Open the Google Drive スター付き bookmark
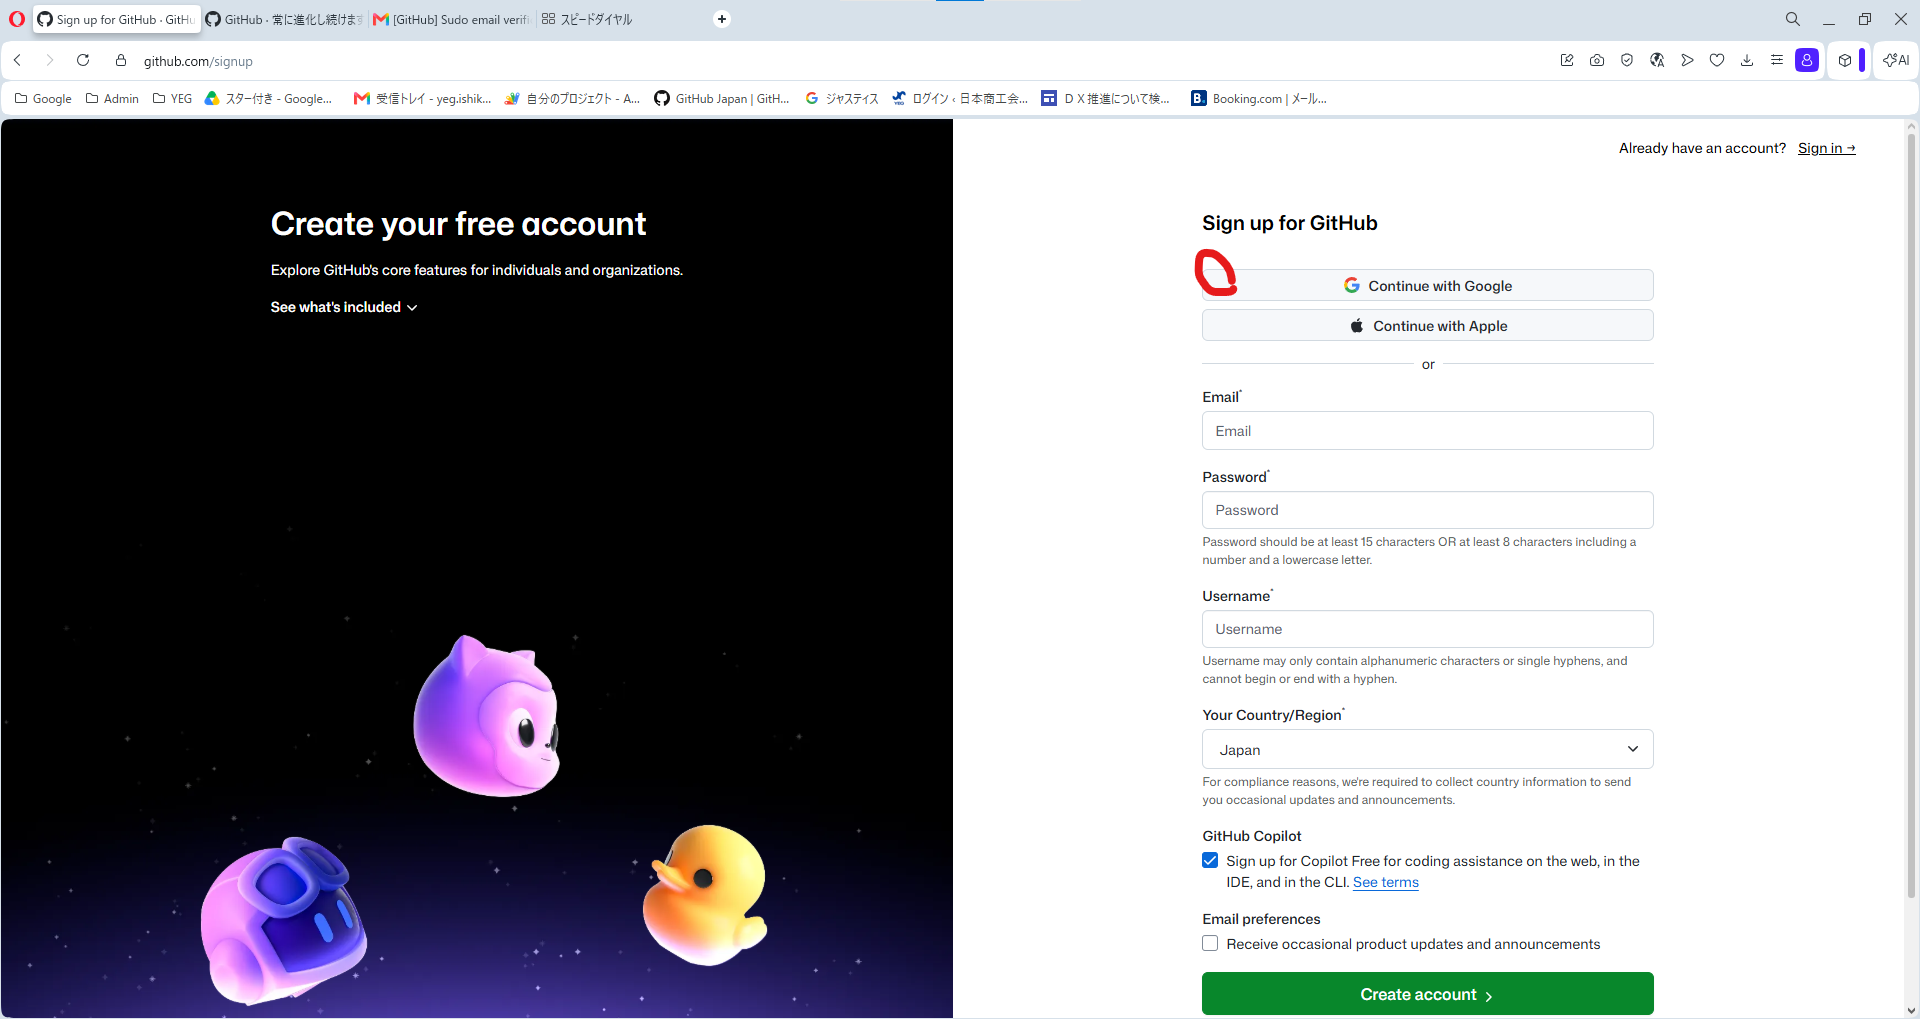Image resolution: width=1920 pixels, height=1019 pixels. pos(268,98)
